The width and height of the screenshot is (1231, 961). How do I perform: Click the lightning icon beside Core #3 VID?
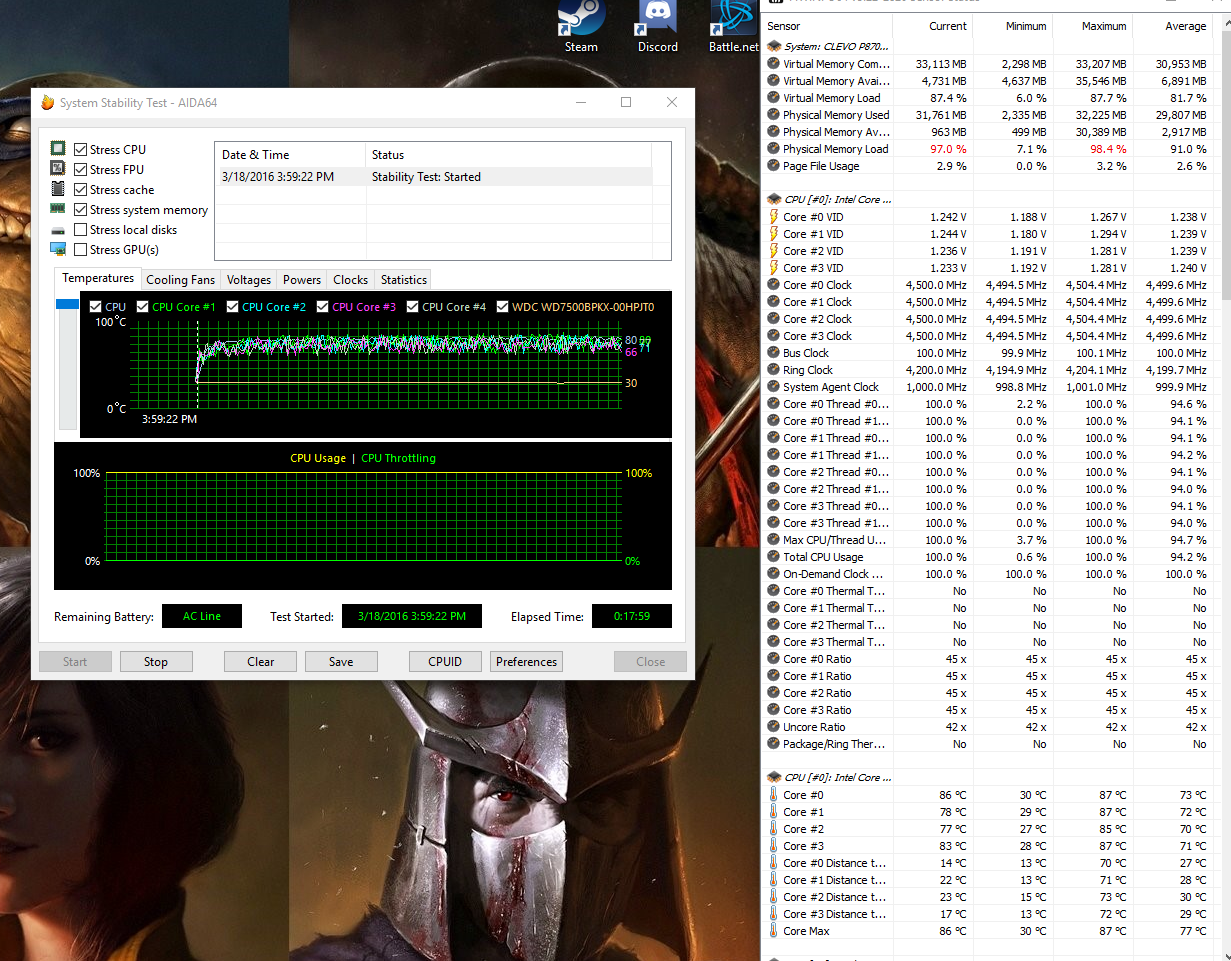pos(773,268)
